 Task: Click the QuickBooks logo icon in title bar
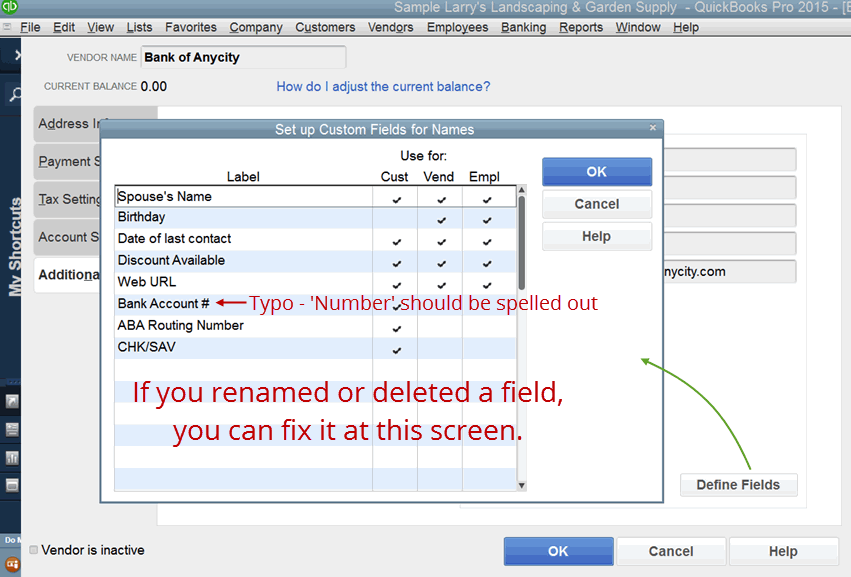point(10,7)
